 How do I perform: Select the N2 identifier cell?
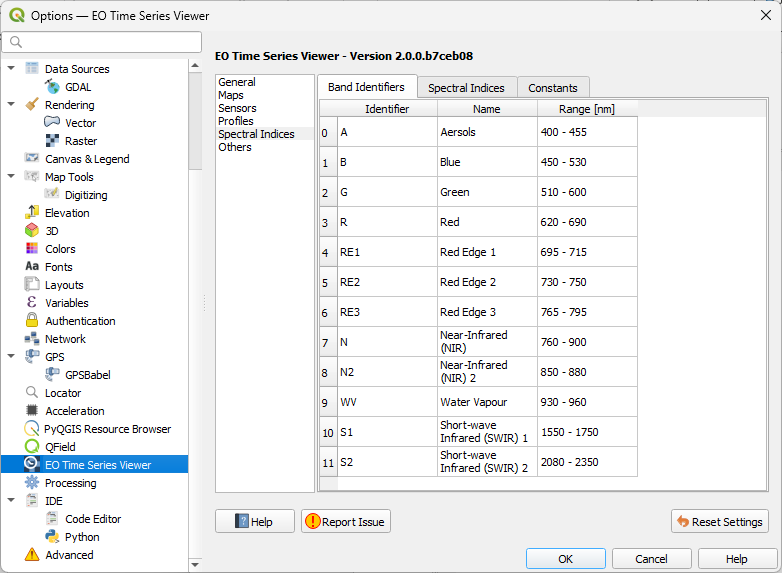coord(388,372)
